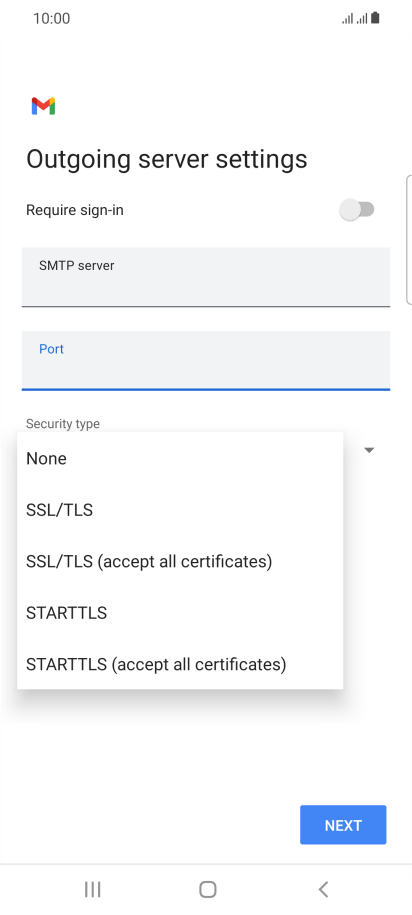This screenshot has height=915, width=412.
Task: Tap the Android home button icon
Action: [x=208, y=889]
